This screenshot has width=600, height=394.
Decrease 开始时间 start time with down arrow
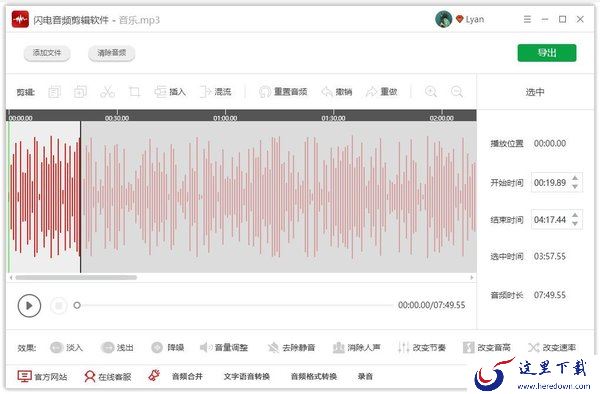pyautogui.click(x=575, y=186)
